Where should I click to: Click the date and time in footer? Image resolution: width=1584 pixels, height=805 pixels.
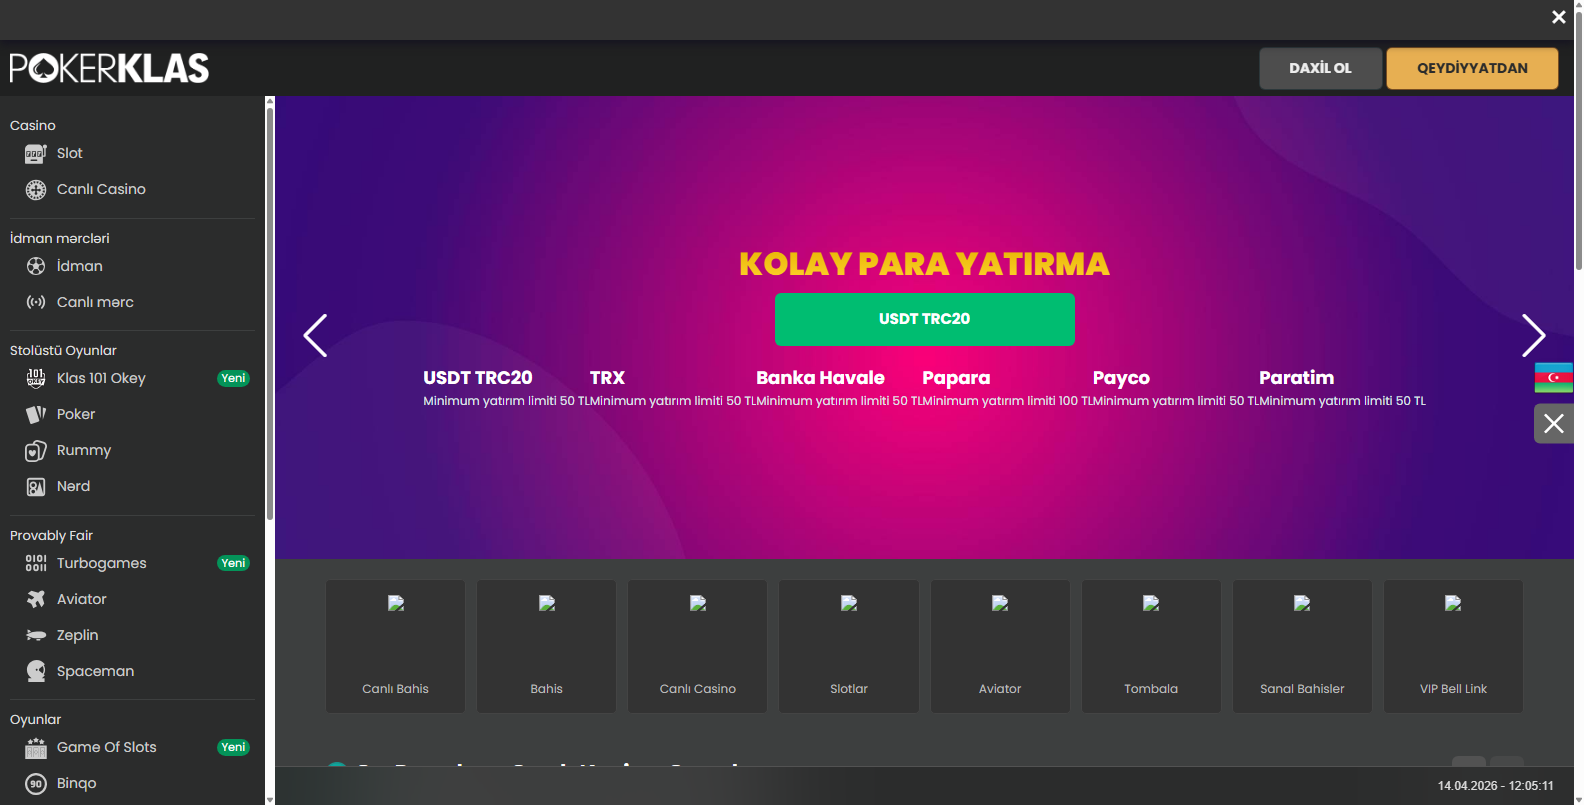tap(1496, 786)
